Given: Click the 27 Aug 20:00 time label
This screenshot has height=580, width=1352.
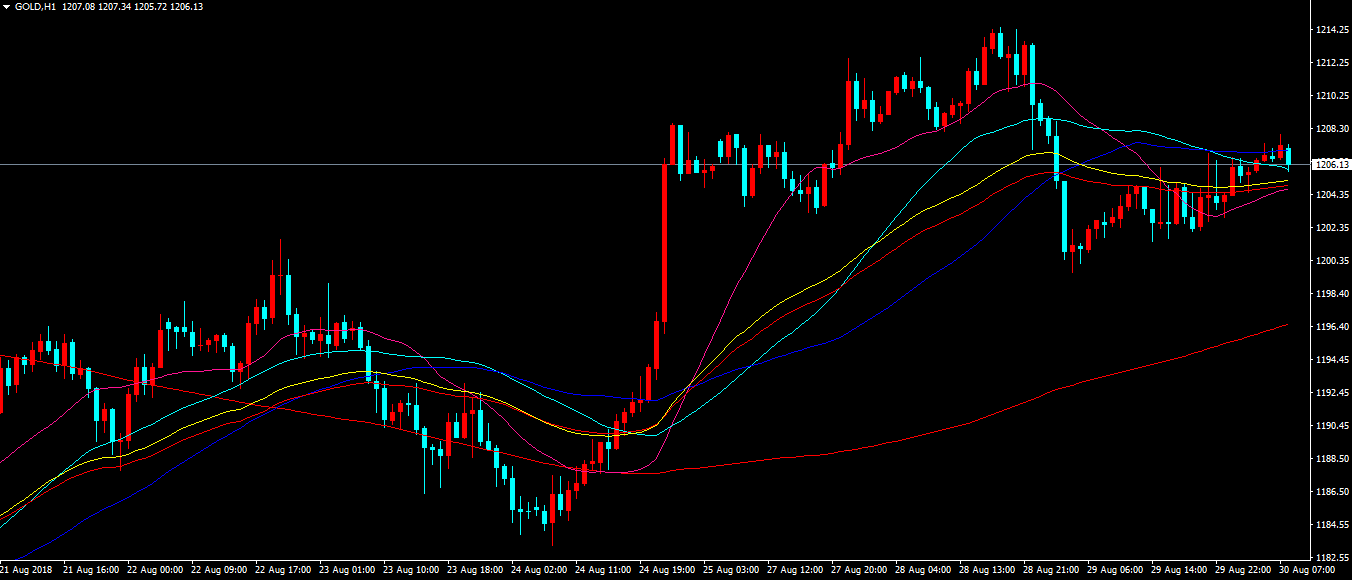Looking at the screenshot, I should click(x=859, y=570).
